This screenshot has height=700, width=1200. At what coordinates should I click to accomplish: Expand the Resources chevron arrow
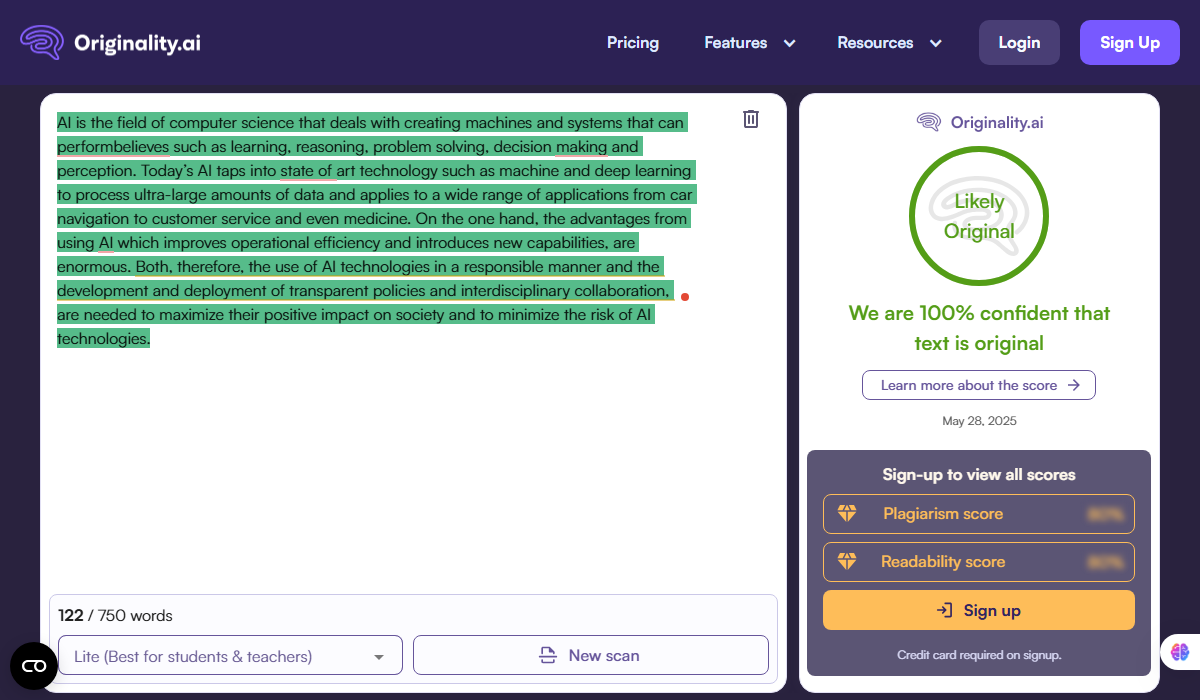[x=935, y=43]
